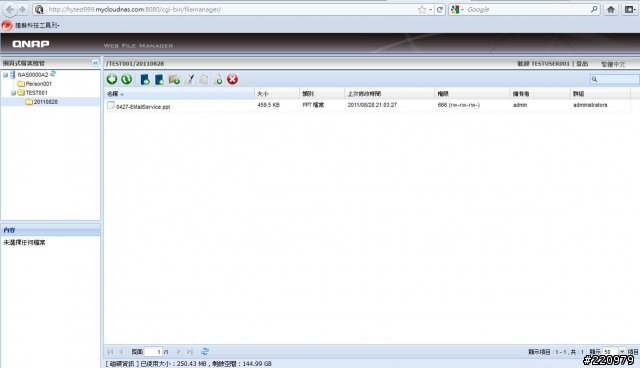Go to the previous page button

pos(121,351)
